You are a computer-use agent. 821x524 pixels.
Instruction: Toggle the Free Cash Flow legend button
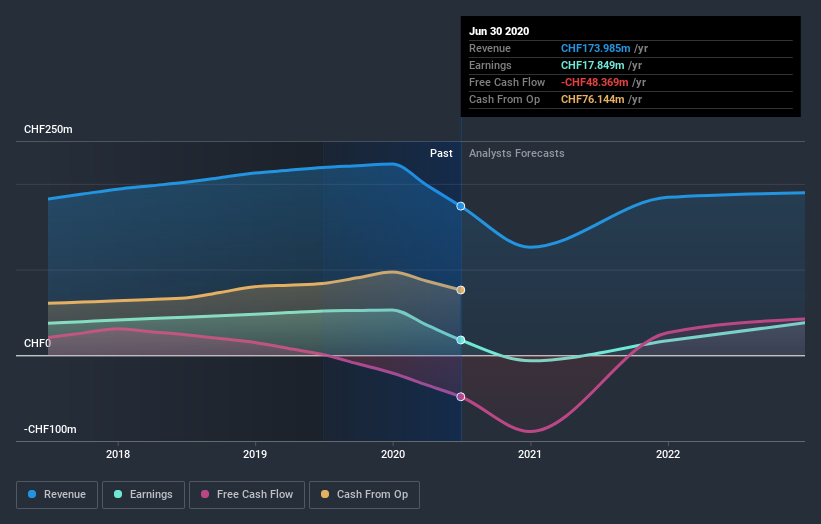(x=247, y=495)
